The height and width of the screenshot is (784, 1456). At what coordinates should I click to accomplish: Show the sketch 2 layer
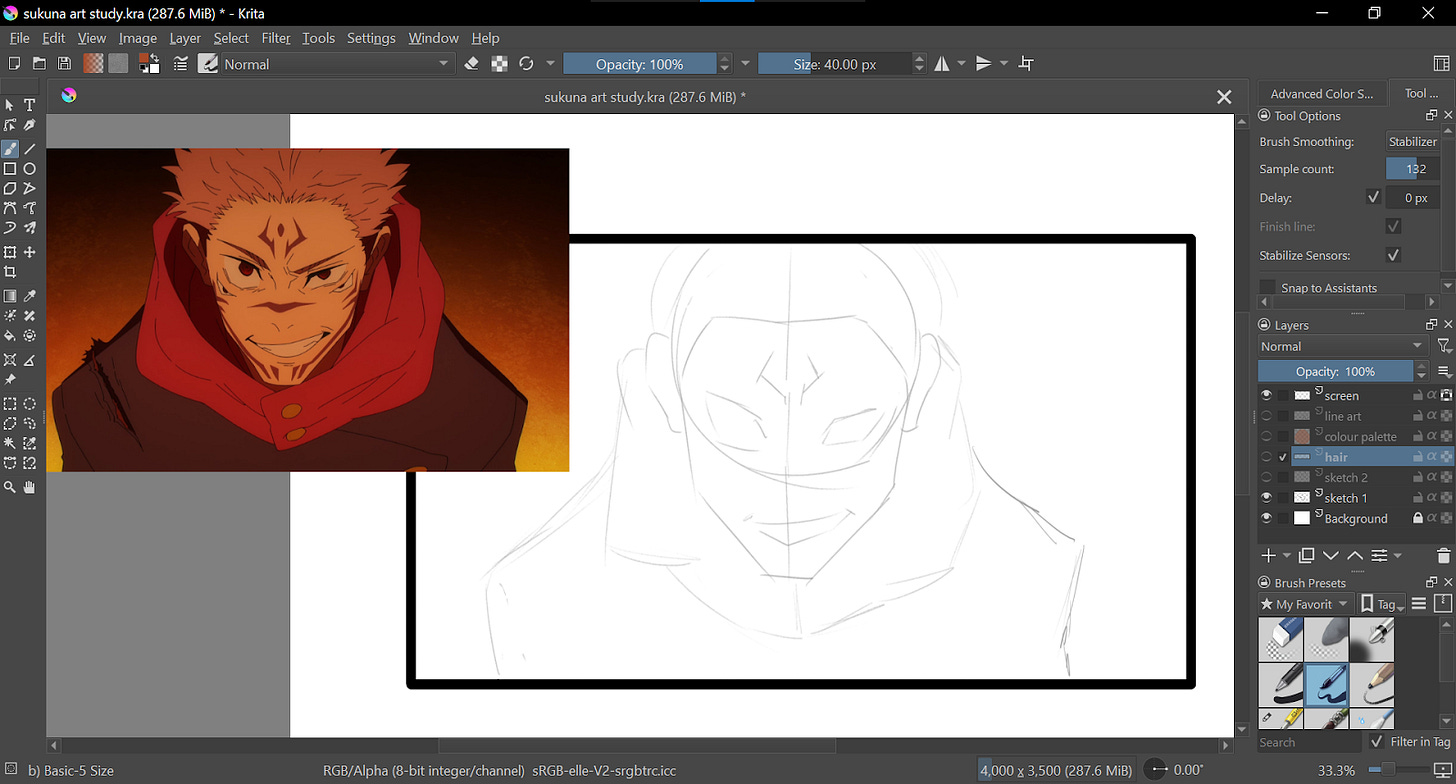(x=1267, y=478)
